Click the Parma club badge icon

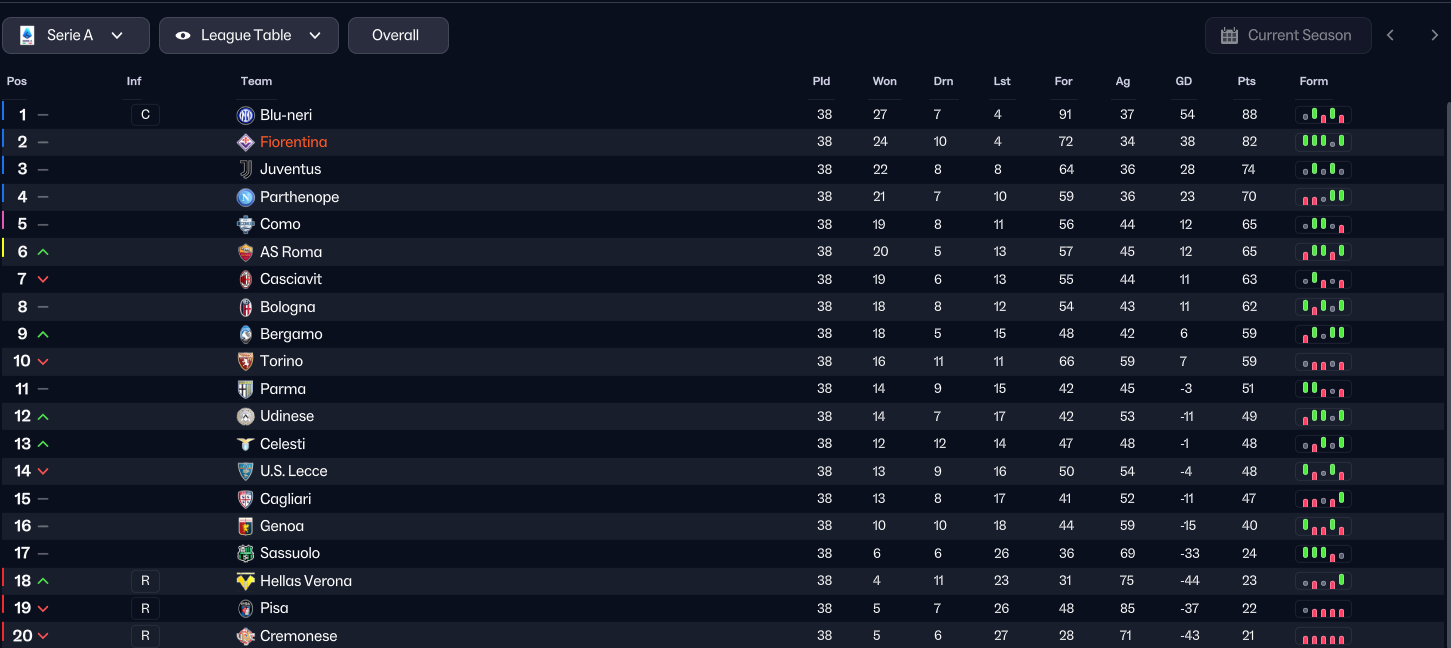[x=245, y=389]
